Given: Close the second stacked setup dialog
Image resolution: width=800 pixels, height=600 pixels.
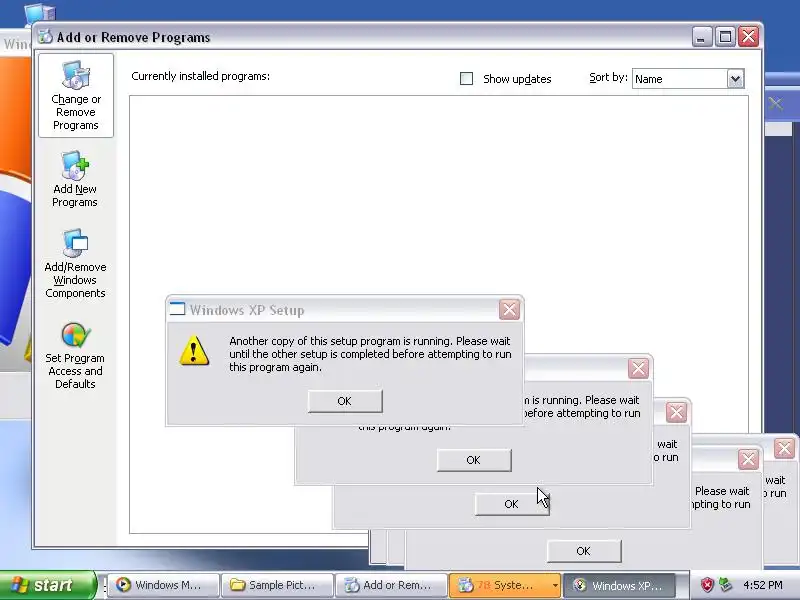Looking at the screenshot, I should click(638, 368).
